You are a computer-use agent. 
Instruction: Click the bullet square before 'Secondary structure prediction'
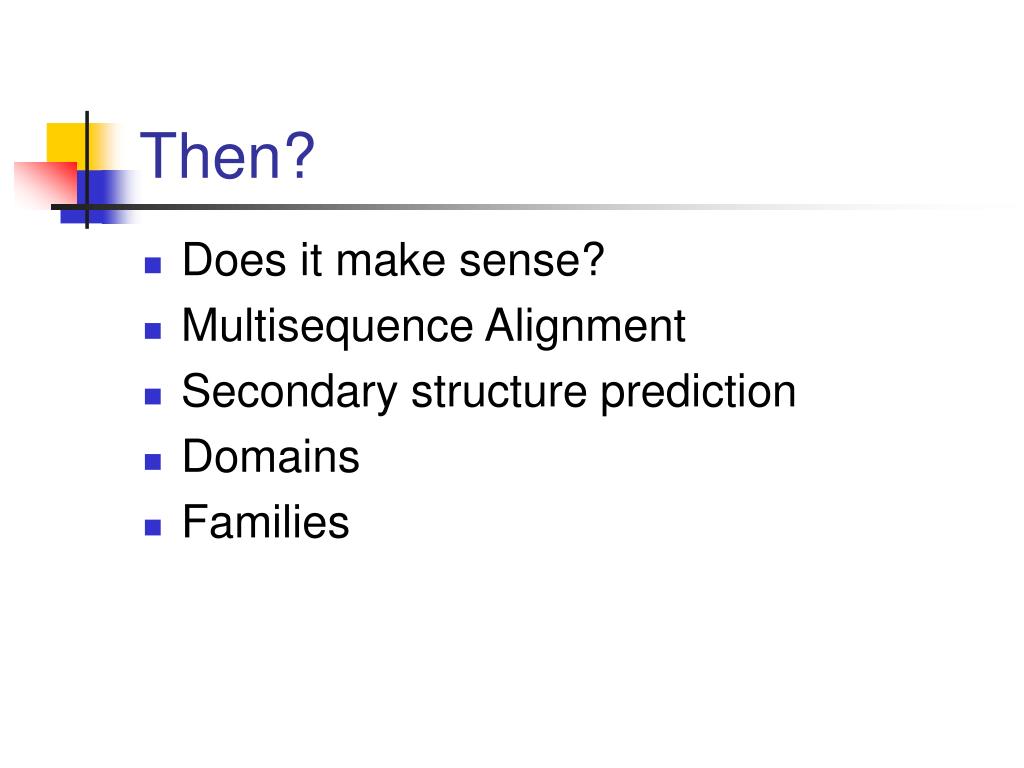tap(153, 396)
